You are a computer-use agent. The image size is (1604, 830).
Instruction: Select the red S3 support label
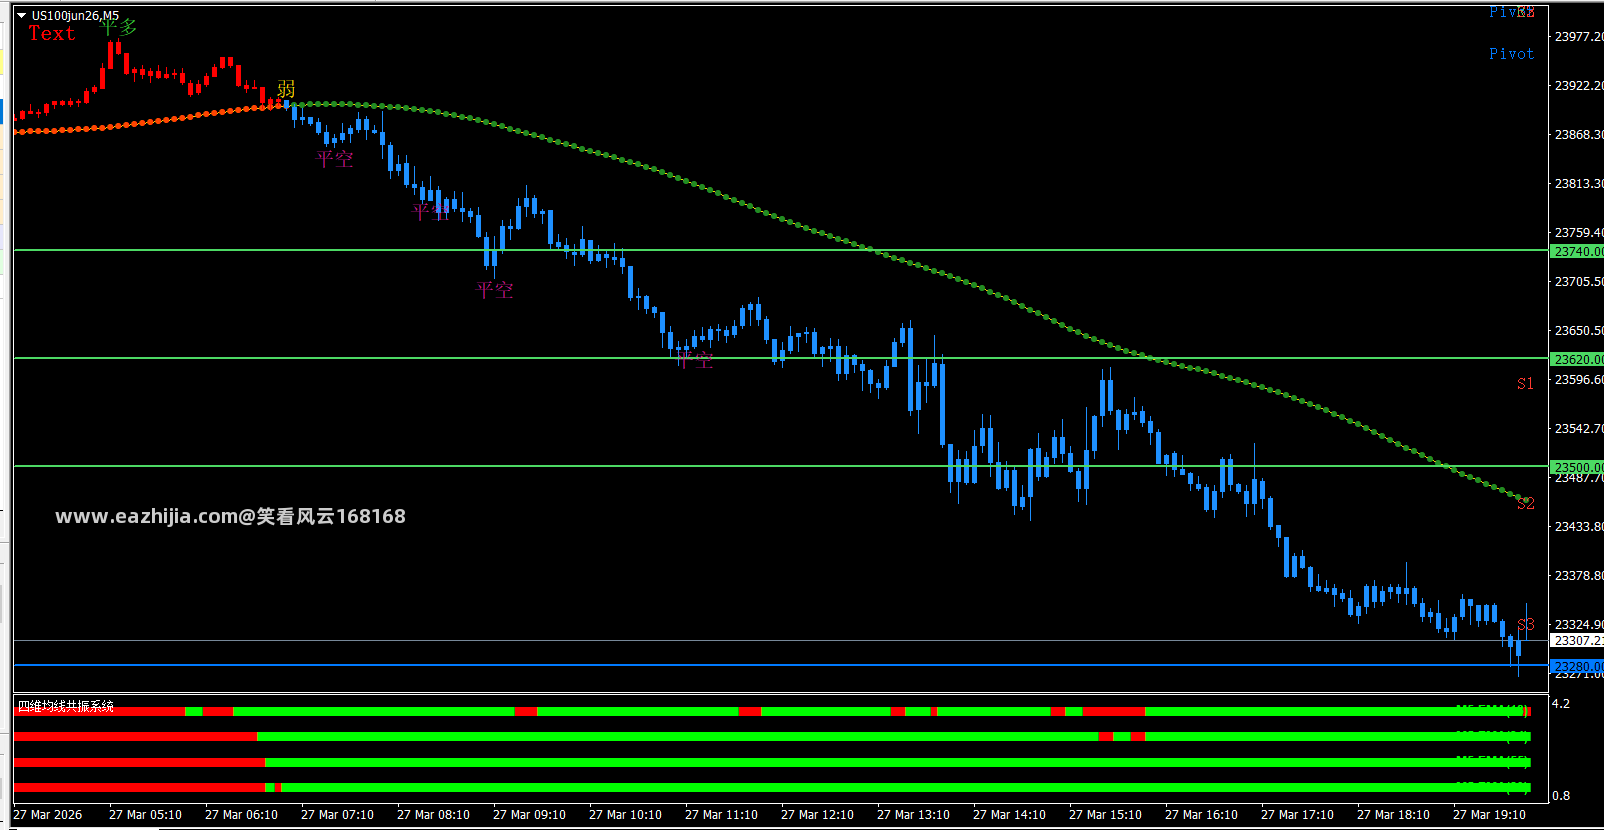pyautogui.click(x=1525, y=625)
